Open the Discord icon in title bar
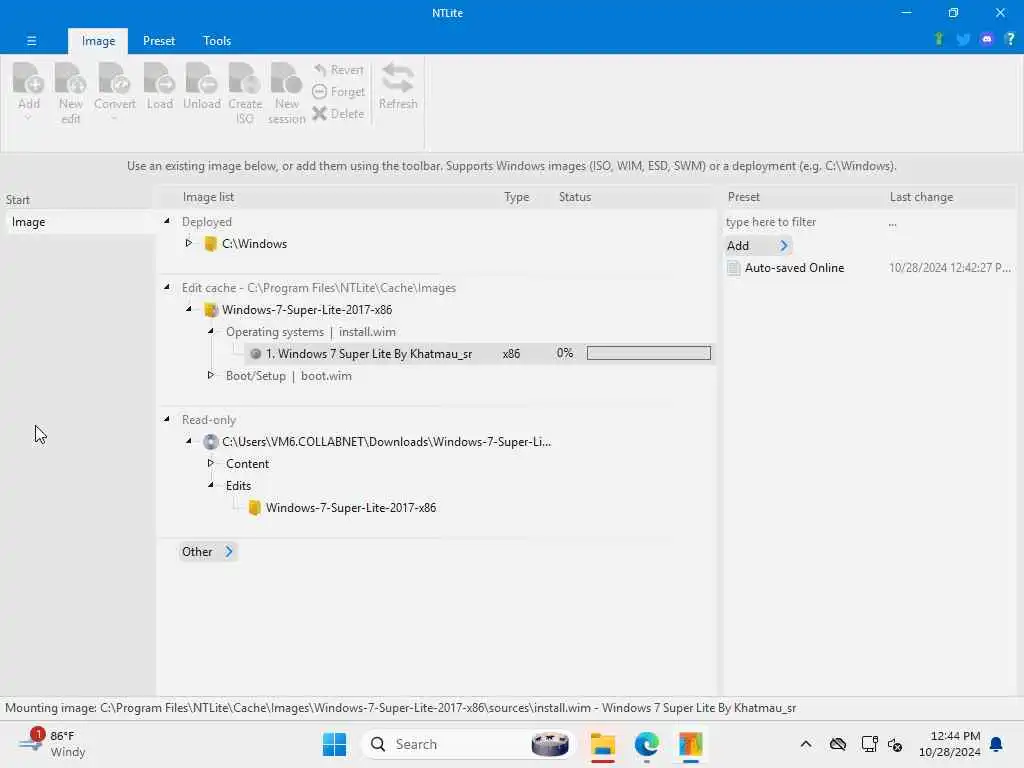Image resolution: width=1024 pixels, height=768 pixels. coord(987,39)
